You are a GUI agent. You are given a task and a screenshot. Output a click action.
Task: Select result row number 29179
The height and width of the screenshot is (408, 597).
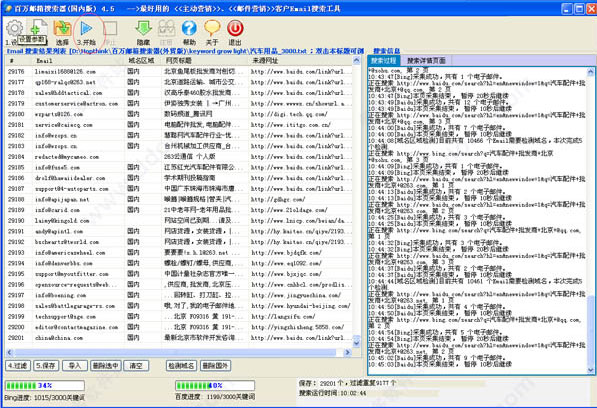[179, 104]
